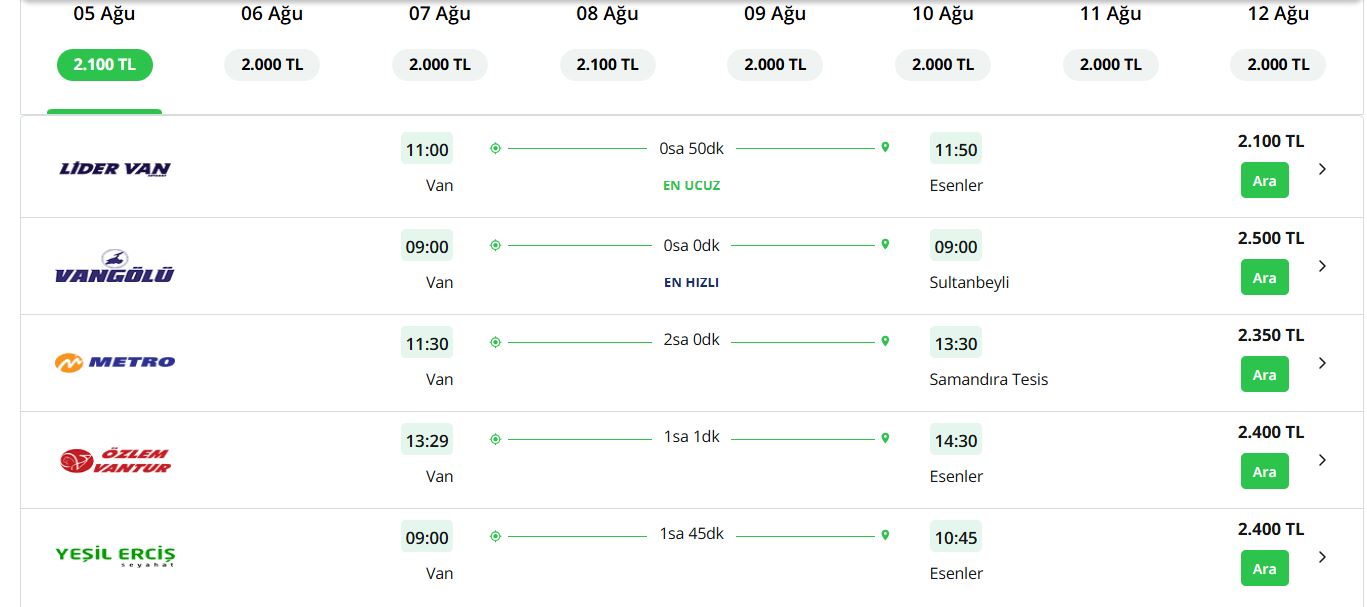Click the Lider Van company logo
Image resolution: width=1367 pixels, height=607 pixels.
[115, 168]
